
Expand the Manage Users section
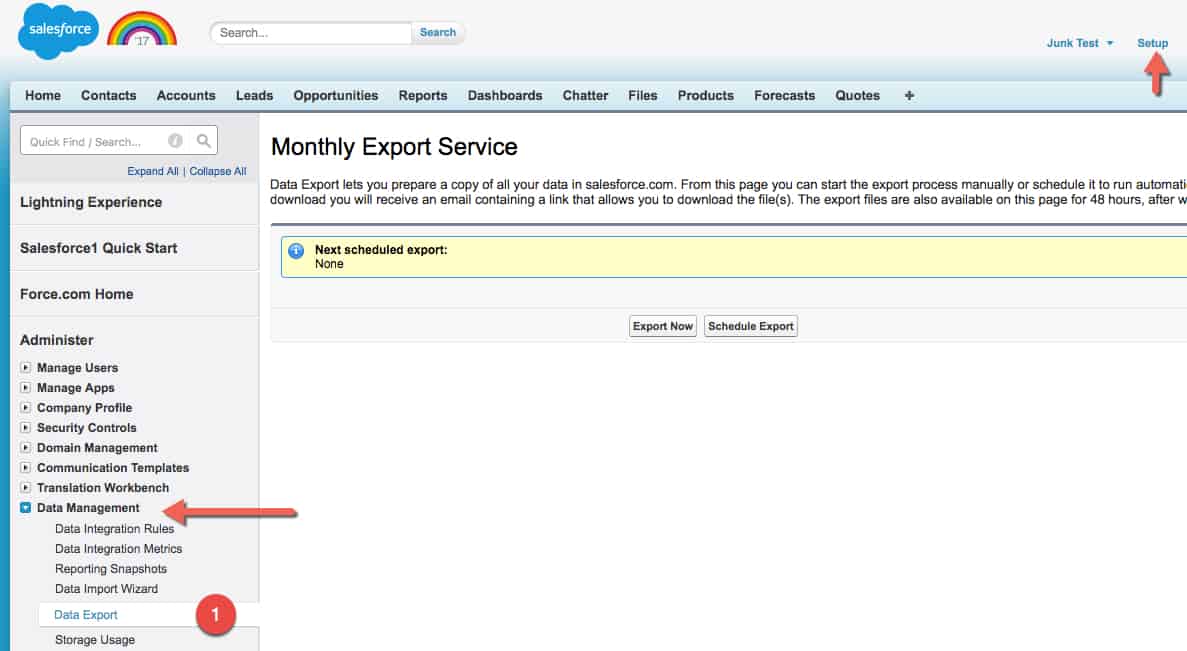point(26,367)
